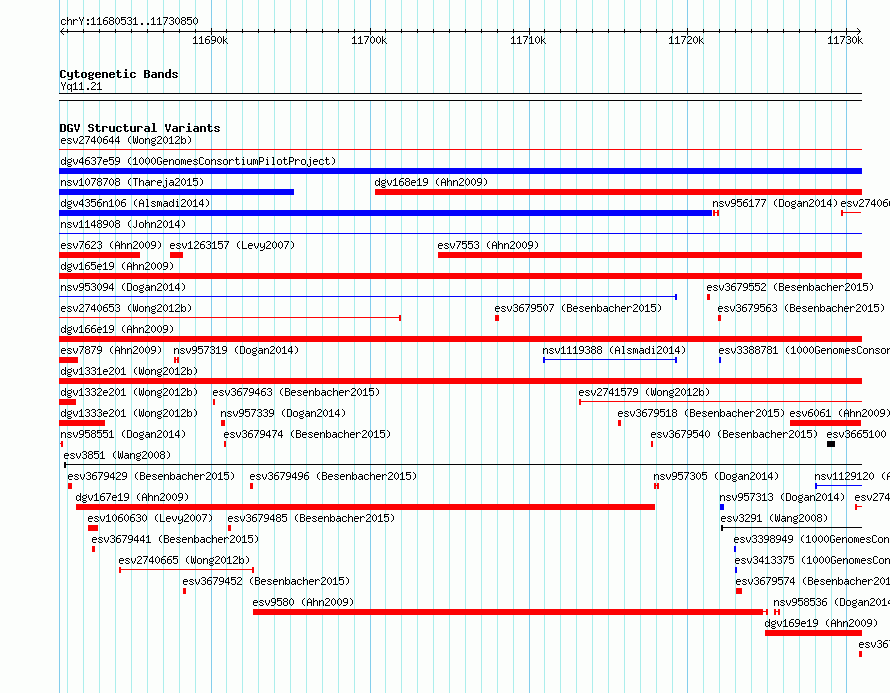Click the nsv1129120 variant label
This screenshot has height=693, width=890.
(x=852, y=476)
